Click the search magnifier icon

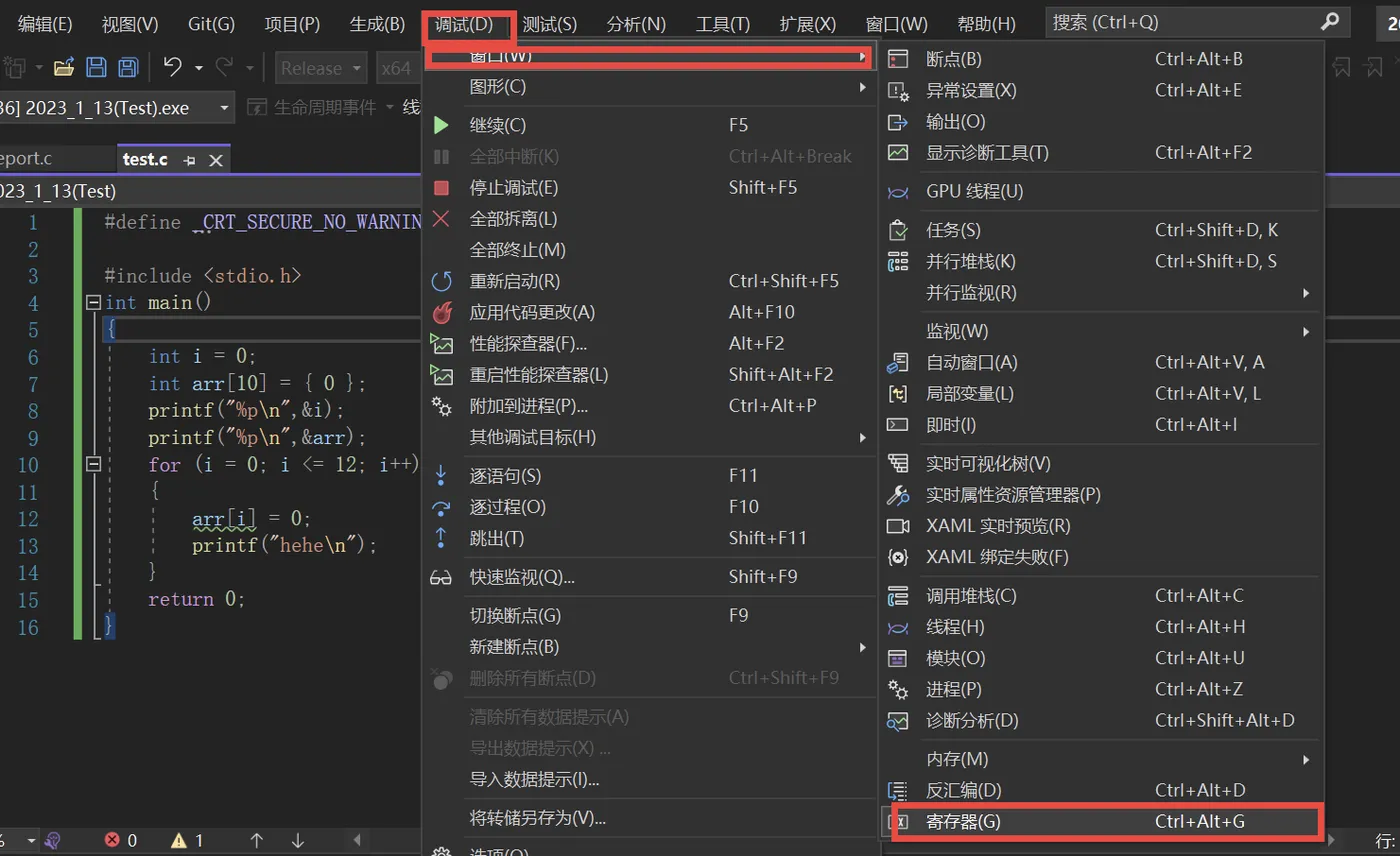click(x=1329, y=21)
